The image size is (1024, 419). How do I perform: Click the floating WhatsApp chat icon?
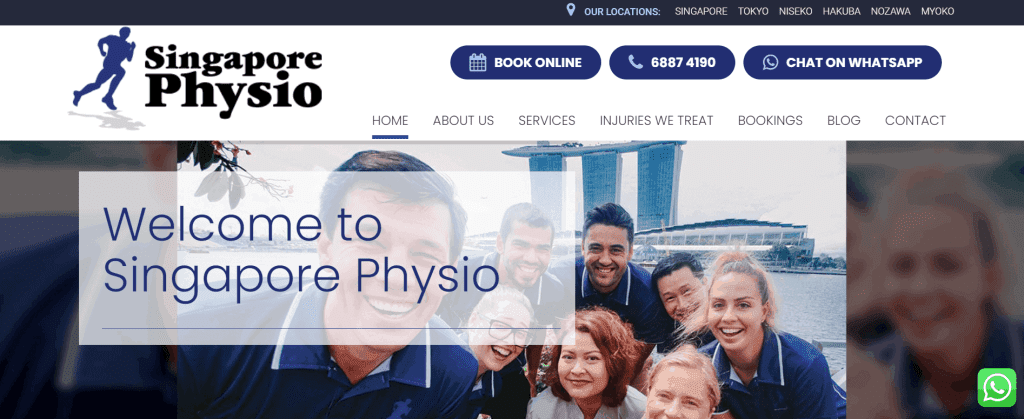pyautogui.click(x=997, y=388)
